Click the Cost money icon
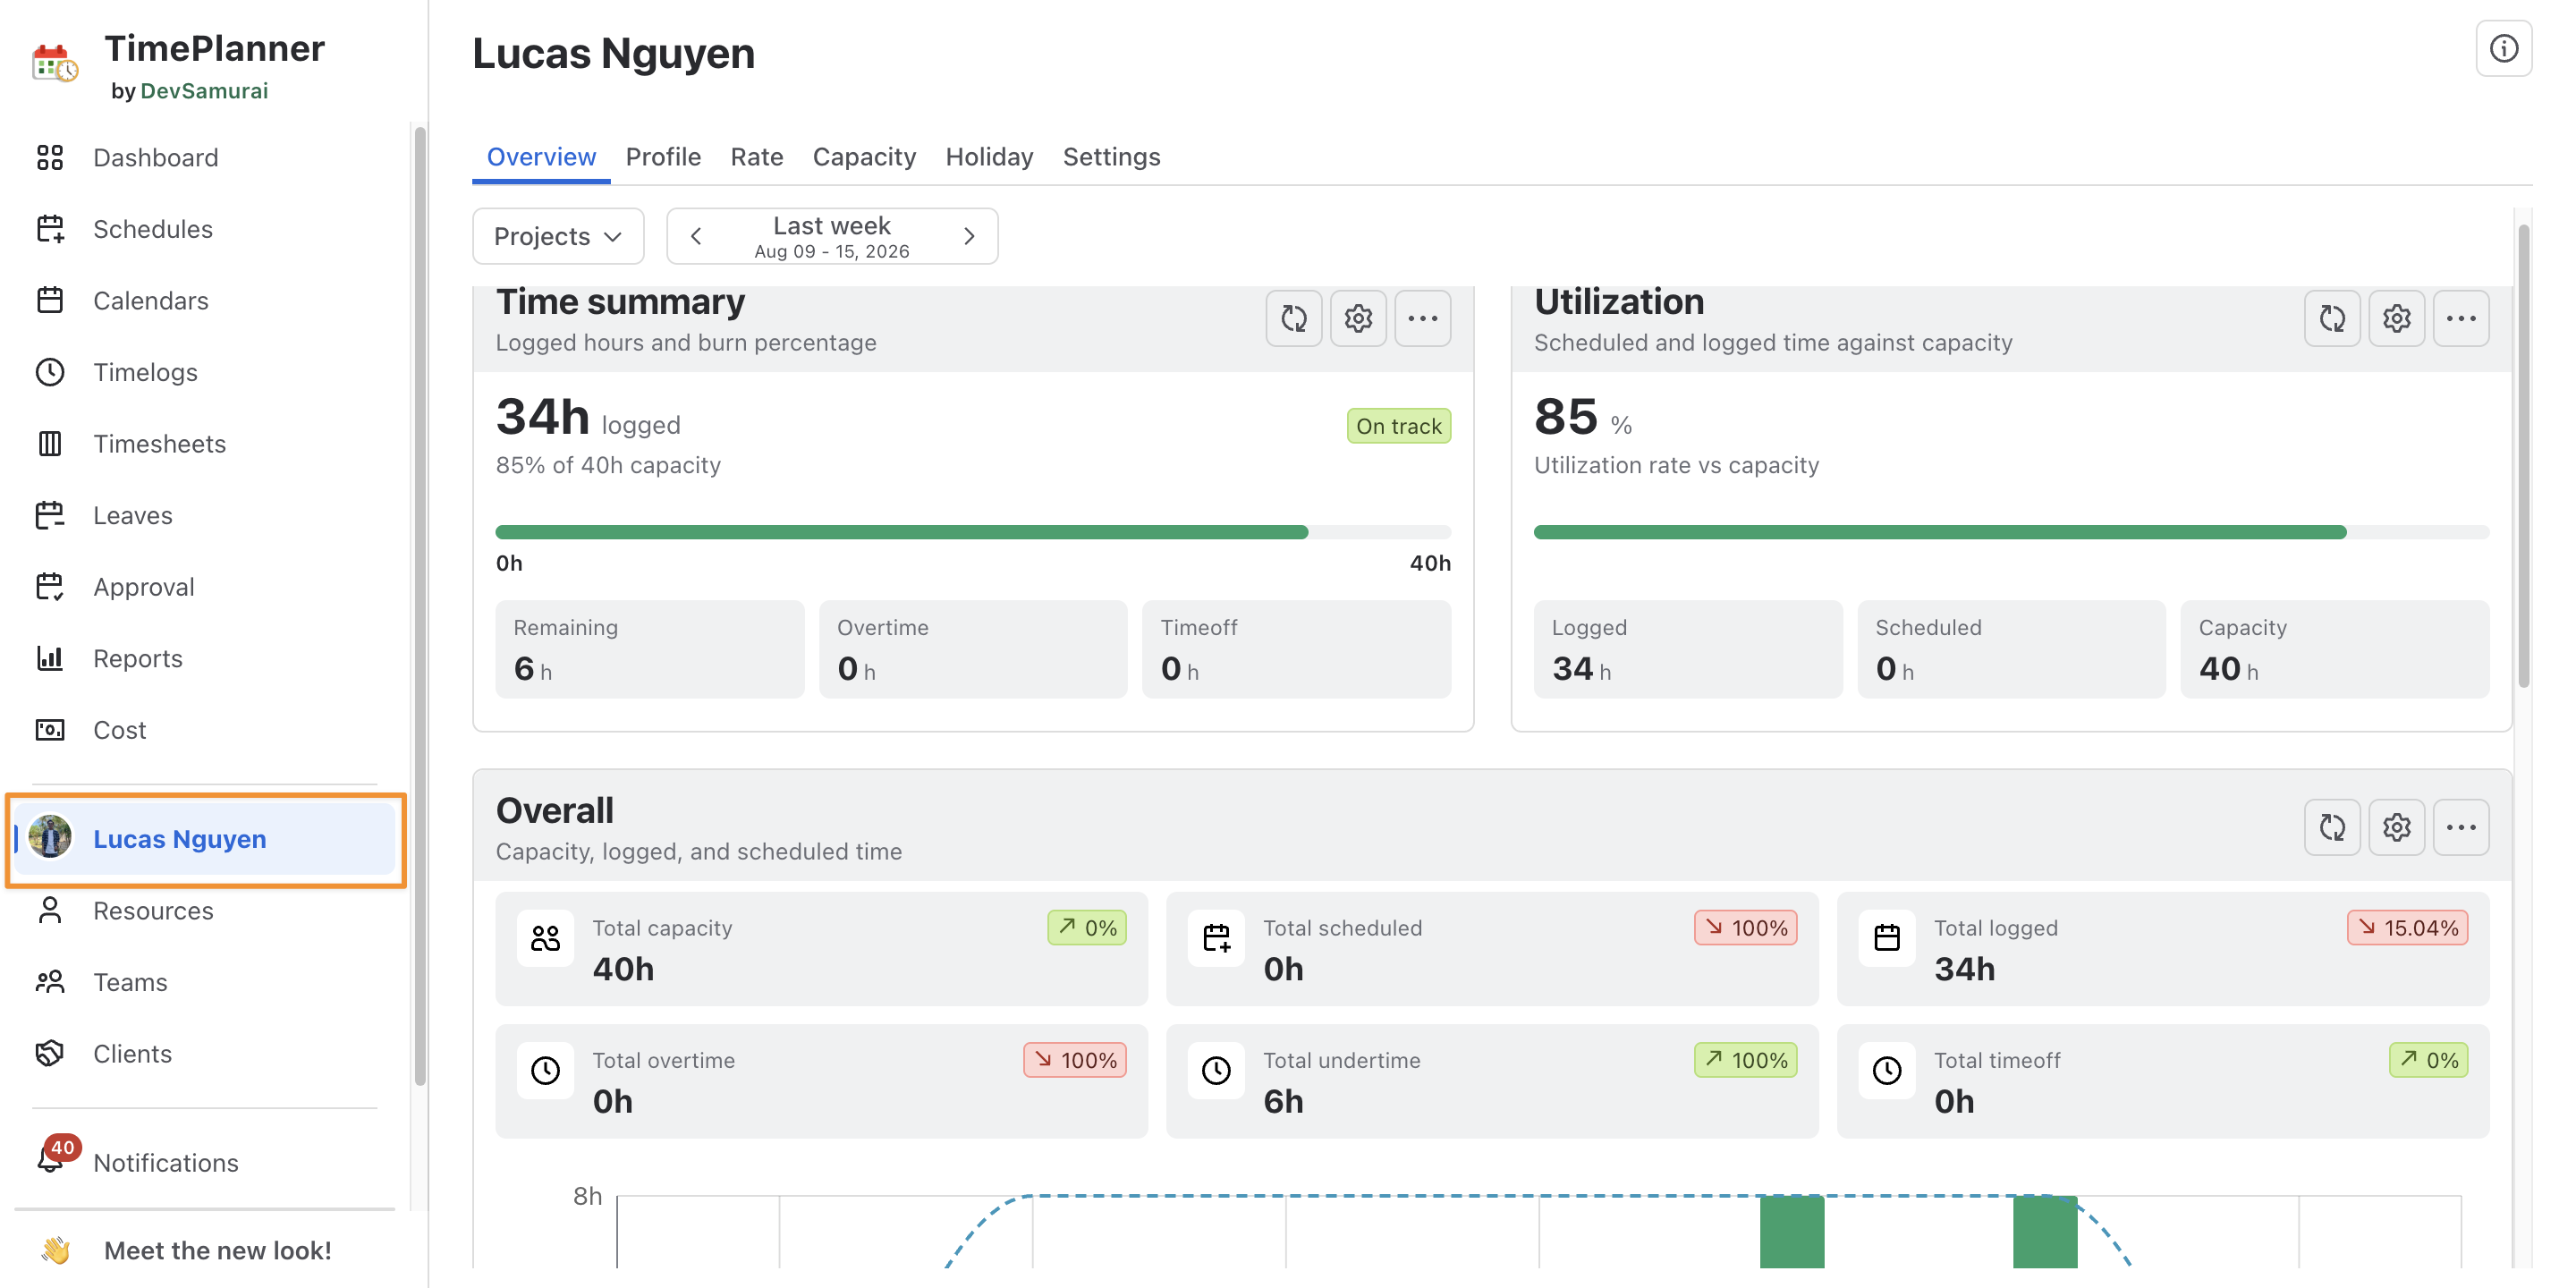 pos(50,730)
